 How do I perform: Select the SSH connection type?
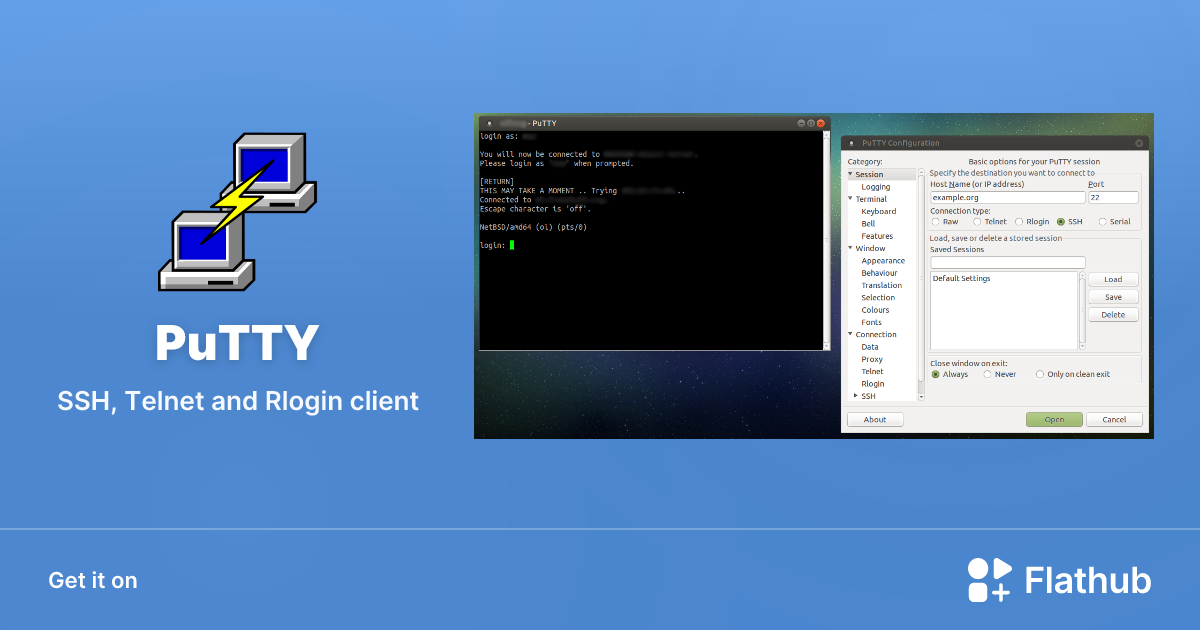tap(1061, 221)
